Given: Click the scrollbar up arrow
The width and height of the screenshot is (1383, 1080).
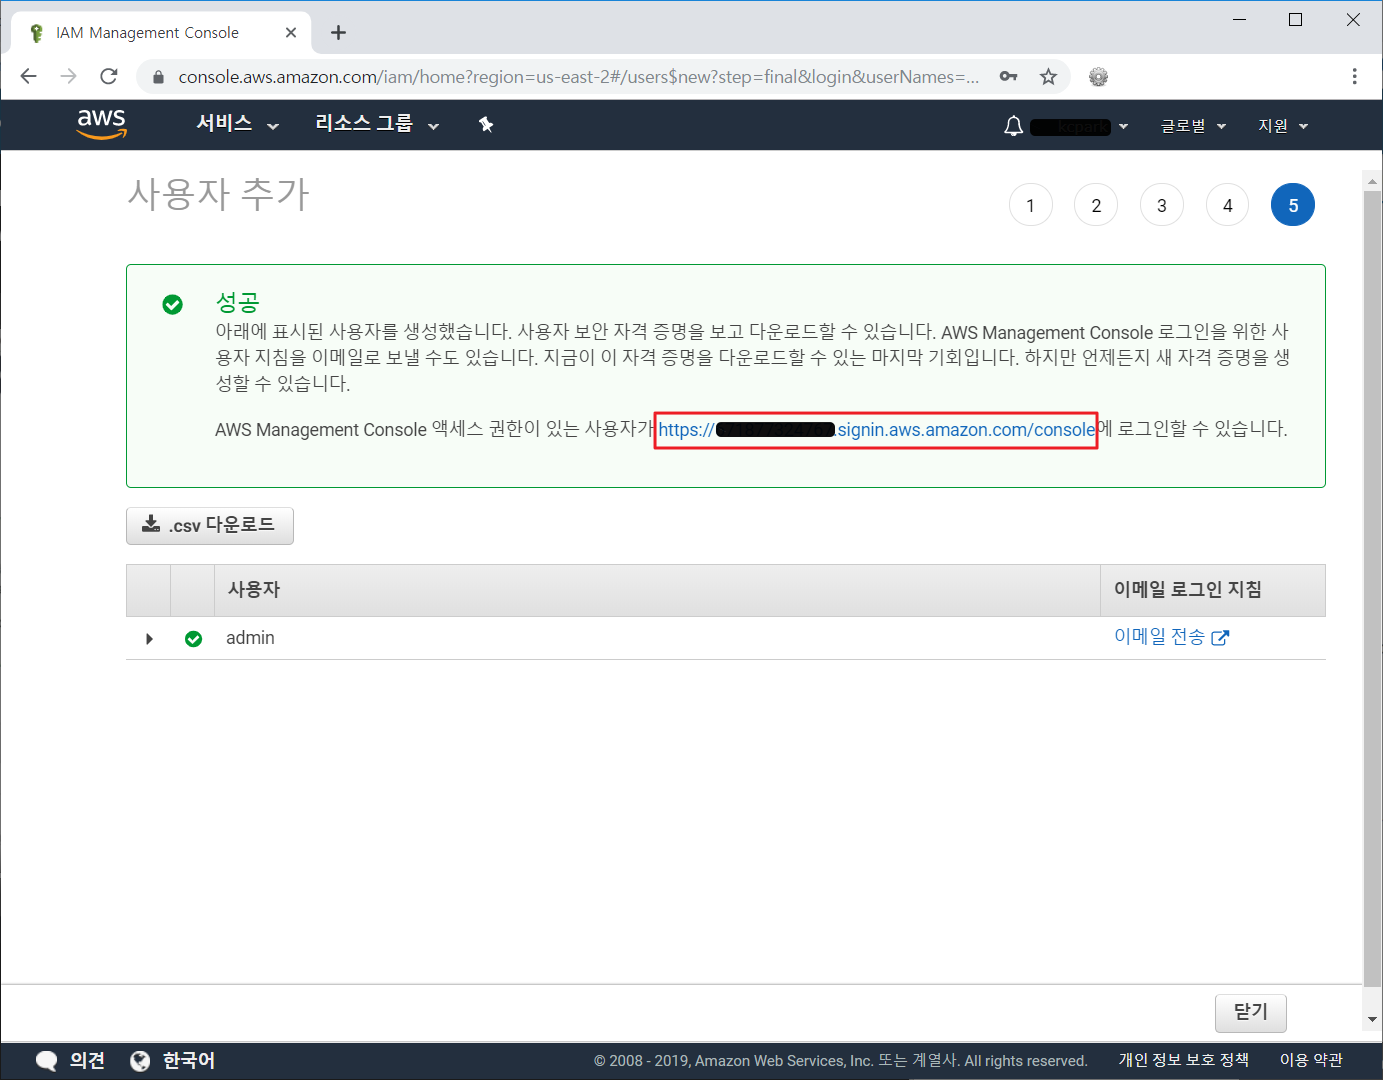Looking at the screenshot, I should 1372,183.
